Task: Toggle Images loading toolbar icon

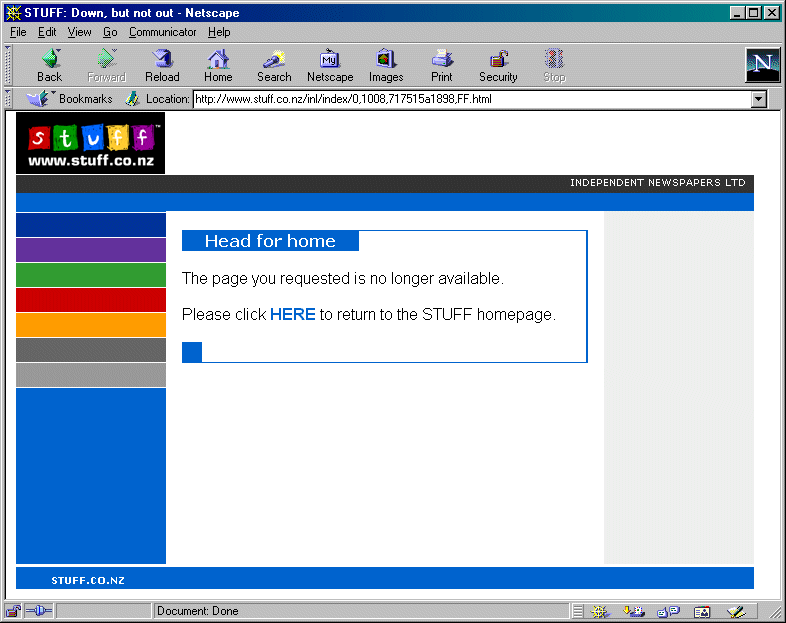Action: (x=386, y=66)
